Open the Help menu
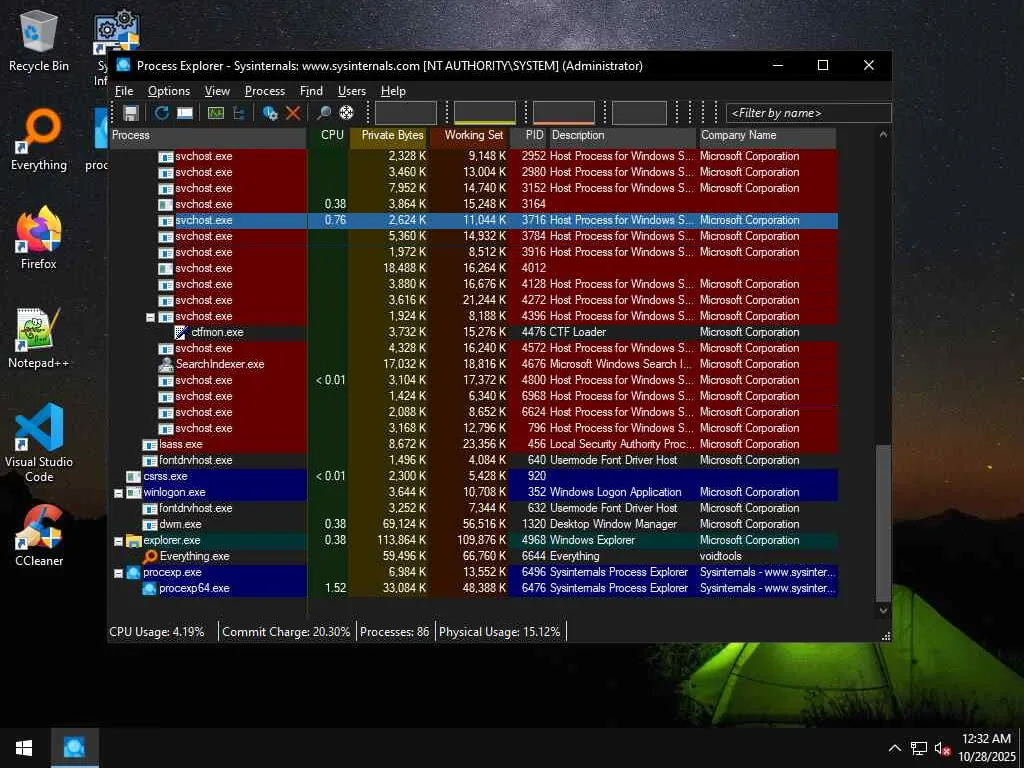Image resolution: width=1024 pixels, height=768 pixels. click(x=393, y=91)
